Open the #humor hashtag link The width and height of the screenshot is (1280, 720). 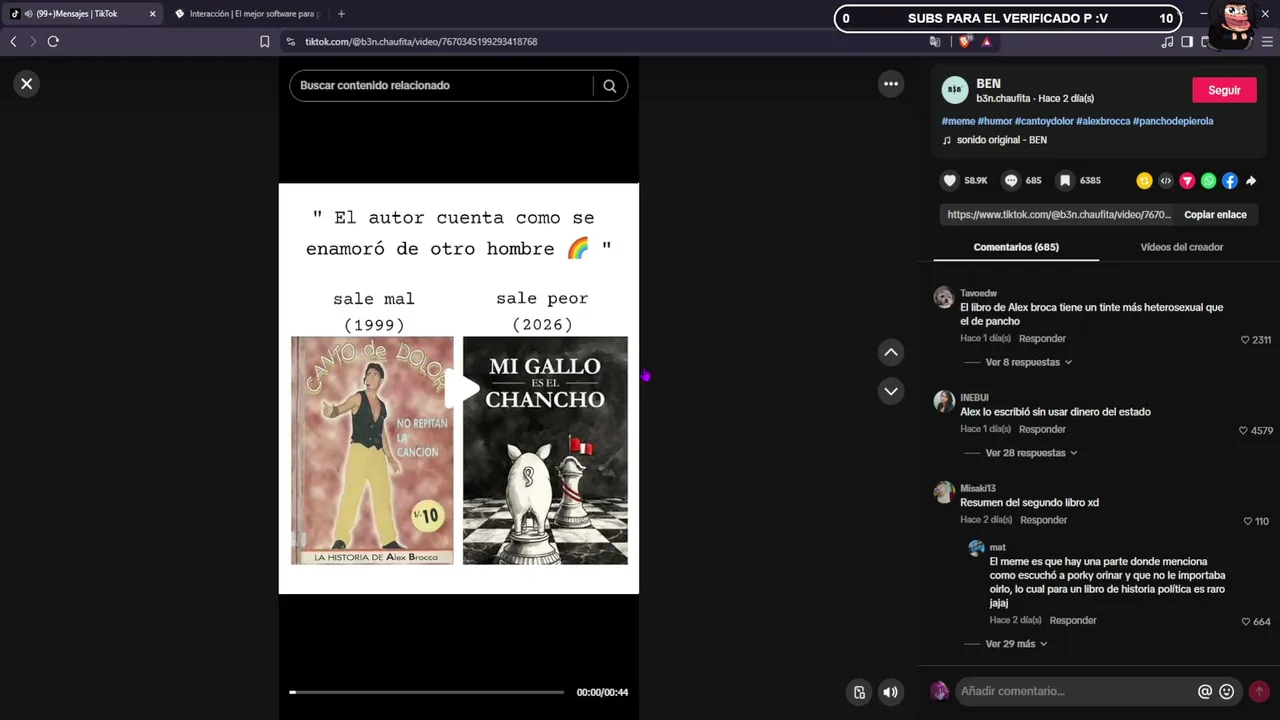coord(994,121)
